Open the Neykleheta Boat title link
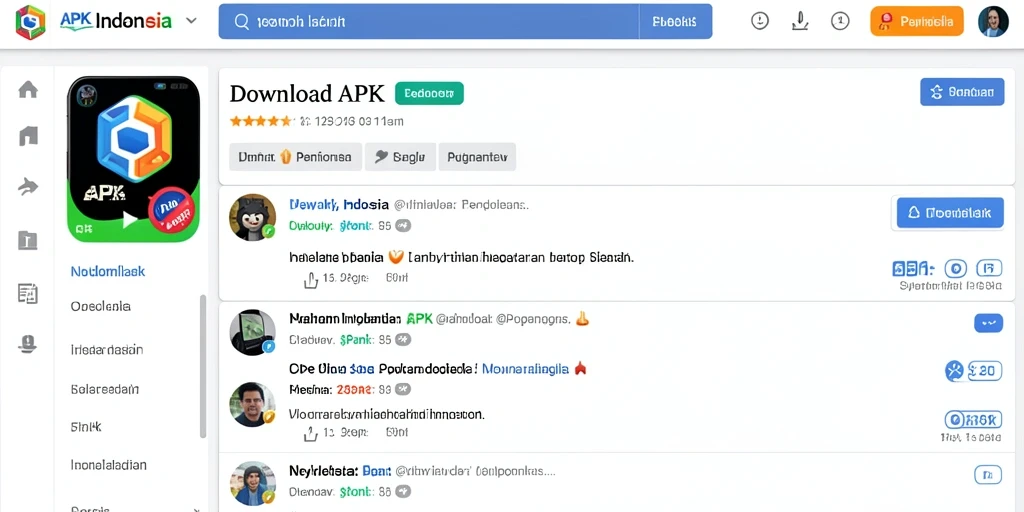This screenshot has height=512, width=1024. 340,470
